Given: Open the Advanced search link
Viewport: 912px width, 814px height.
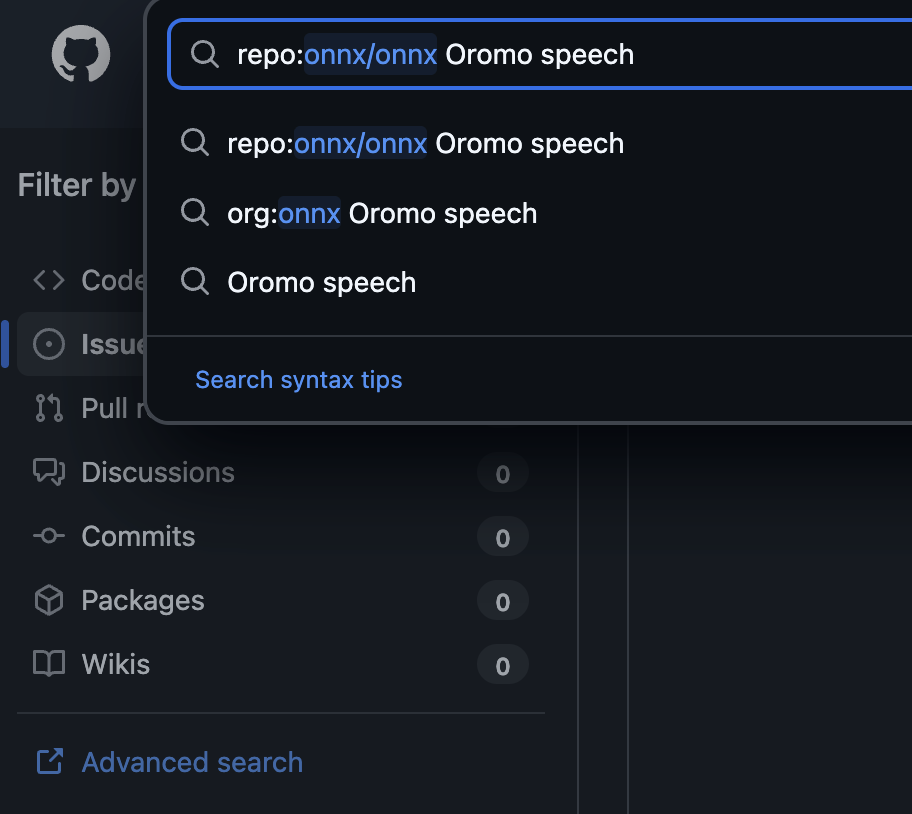Looking at the screenshot, I should [x=192, y=762].
